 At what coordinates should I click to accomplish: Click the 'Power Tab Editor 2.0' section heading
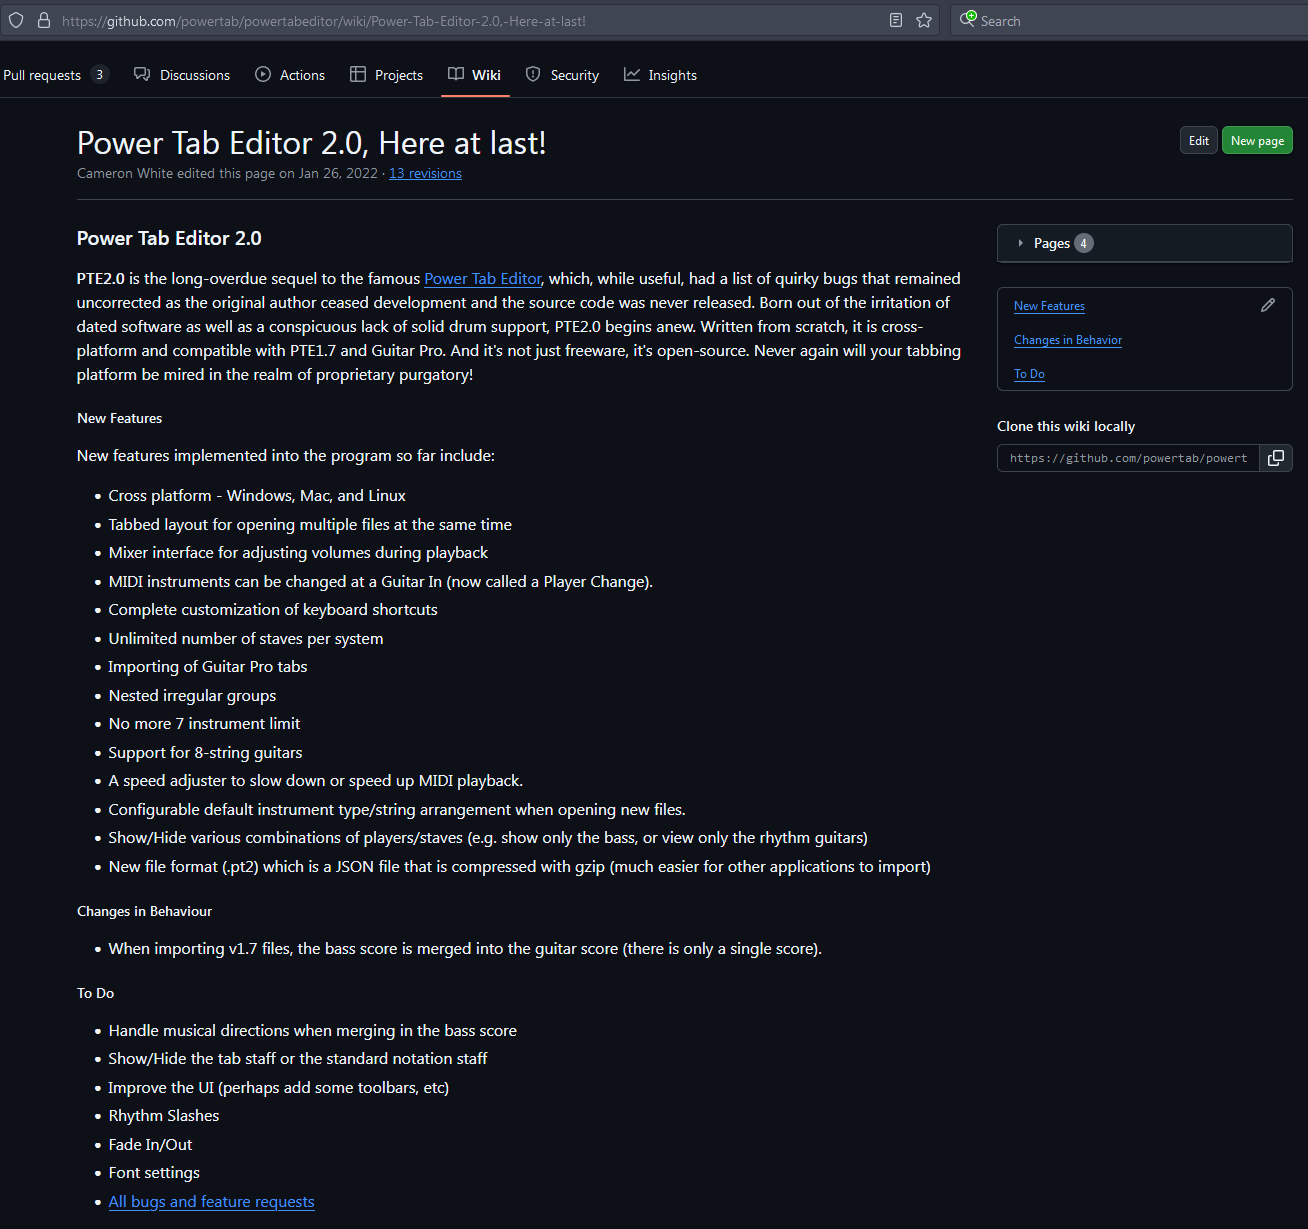(169, 238)
